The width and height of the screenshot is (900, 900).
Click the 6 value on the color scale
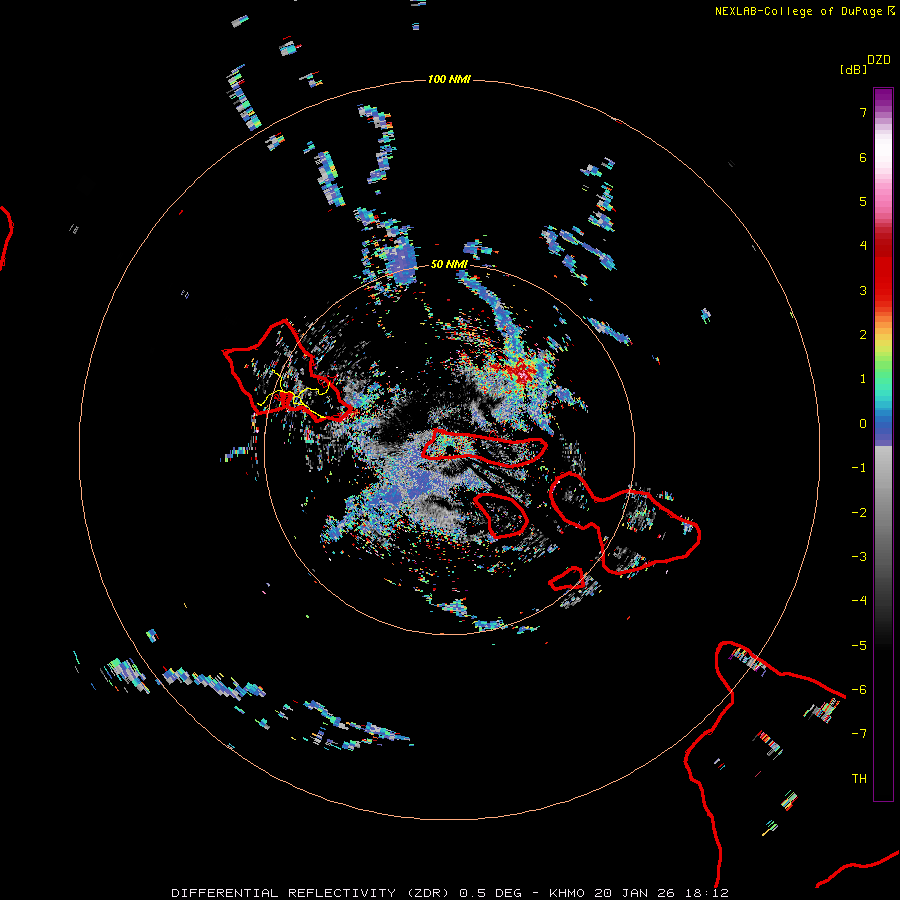[863, 157]
